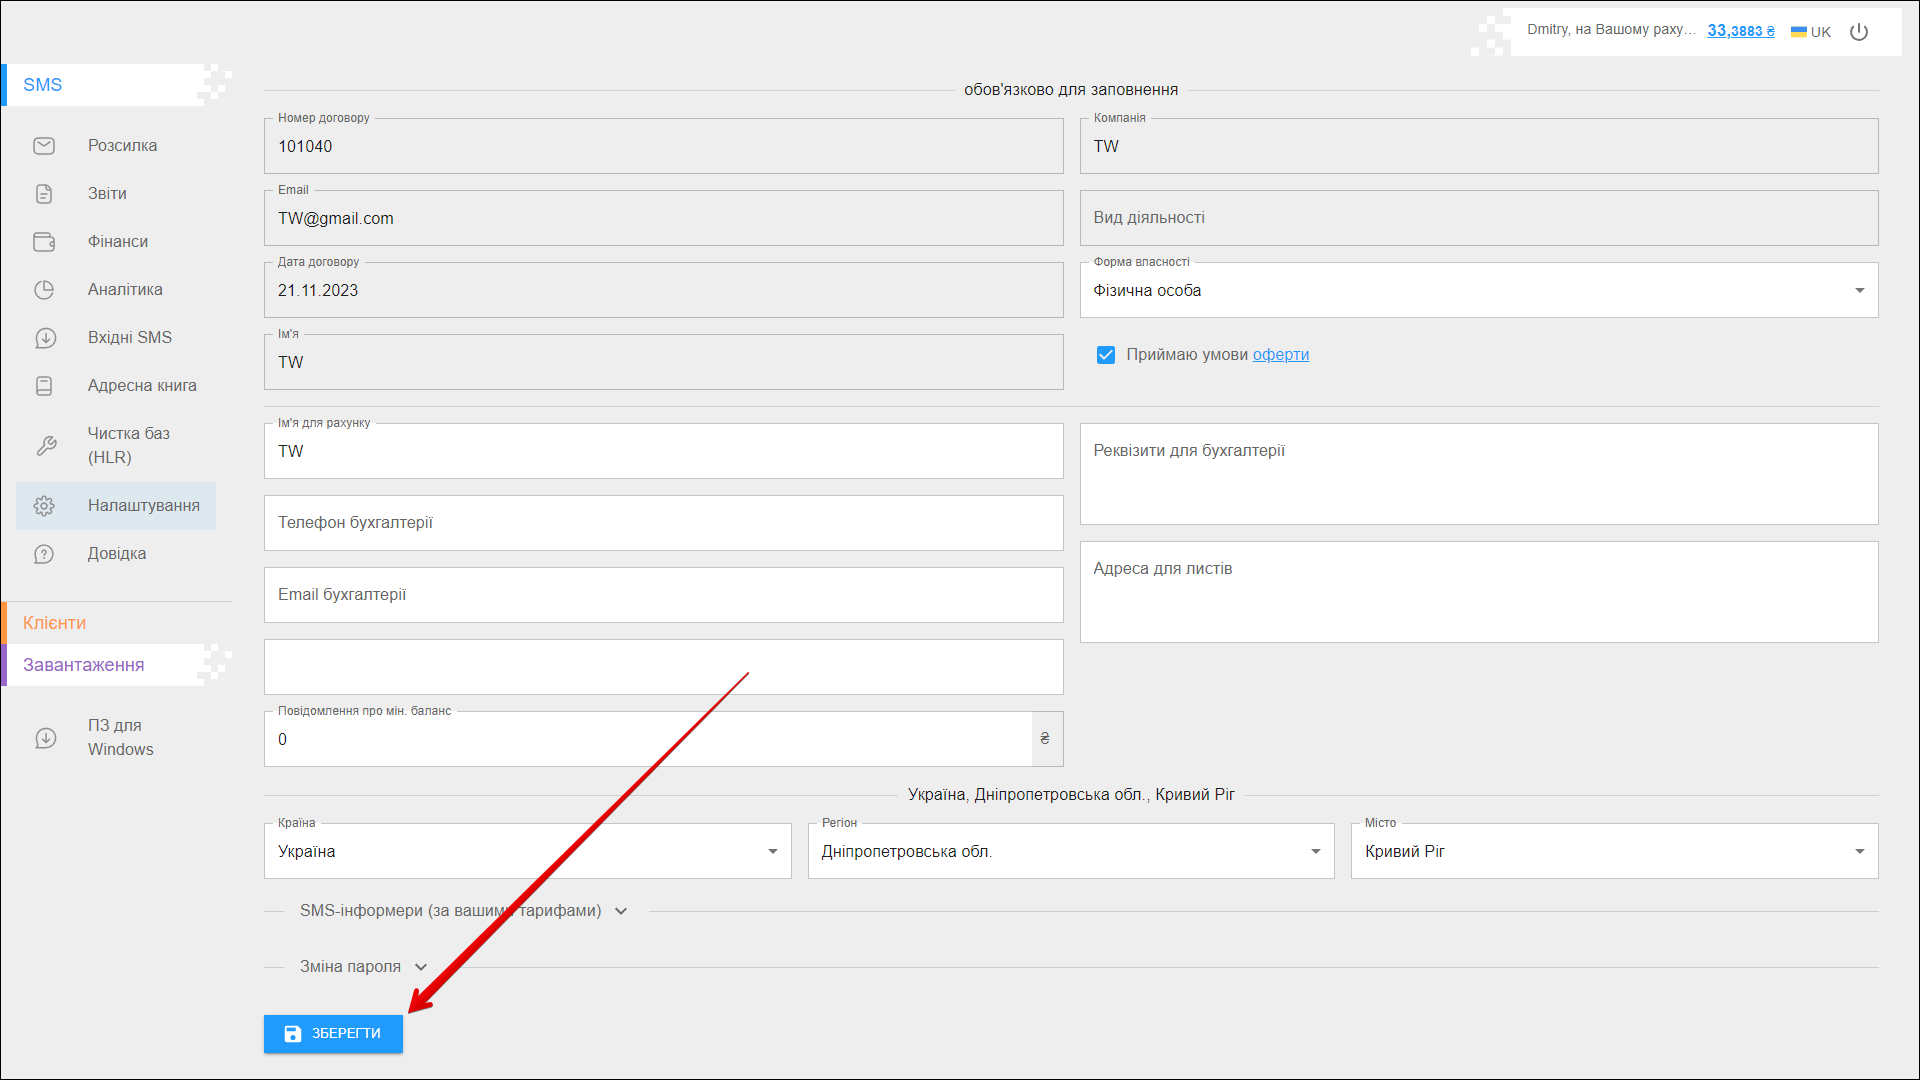Click the HLR wrench icon
Image resolution: width=1920 pixels, height=1080 pixels.
(x=46, y=446)
